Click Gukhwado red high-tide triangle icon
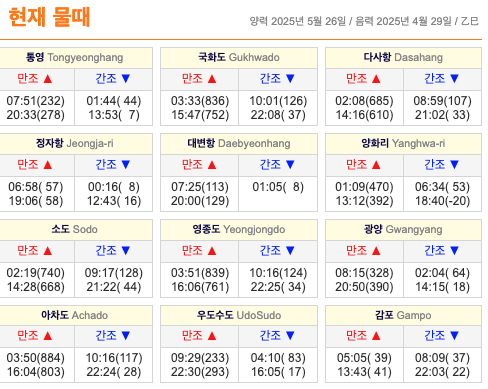This screenshot has height=389, width=488. coord(212,79)
